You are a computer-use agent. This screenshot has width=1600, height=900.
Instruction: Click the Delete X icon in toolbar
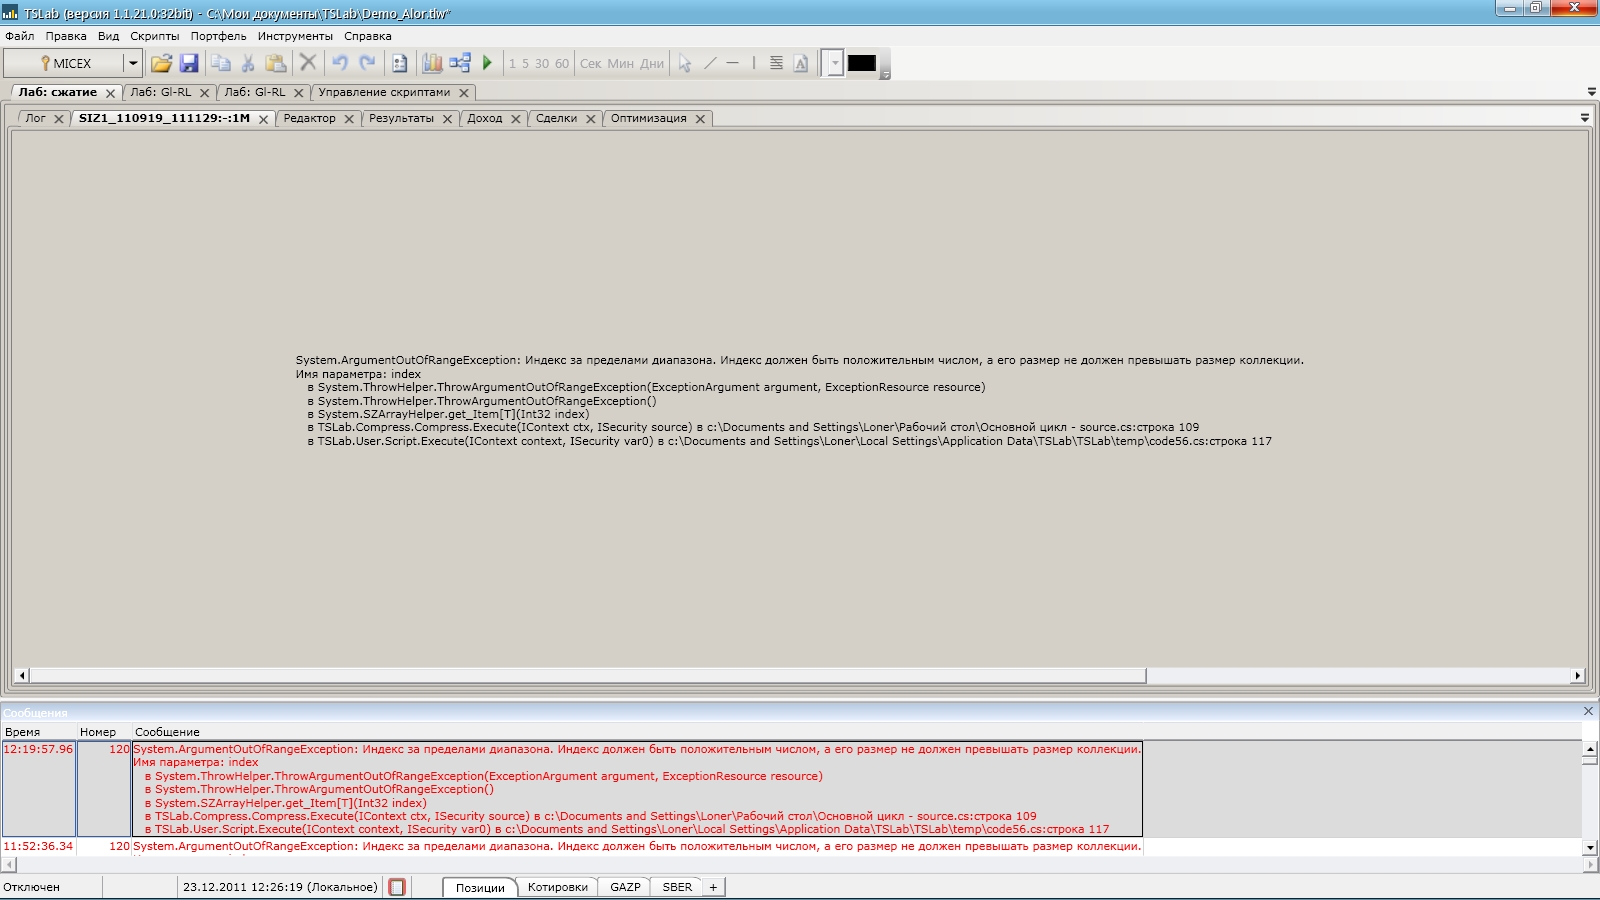pos(308,63)
